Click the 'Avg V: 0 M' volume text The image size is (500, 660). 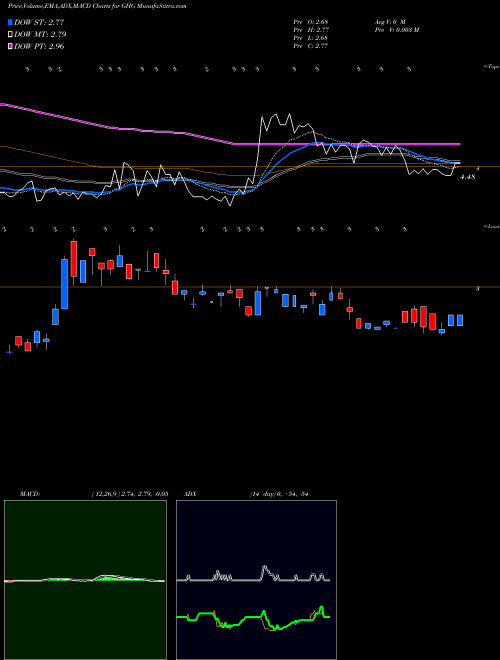pos(389,22)
